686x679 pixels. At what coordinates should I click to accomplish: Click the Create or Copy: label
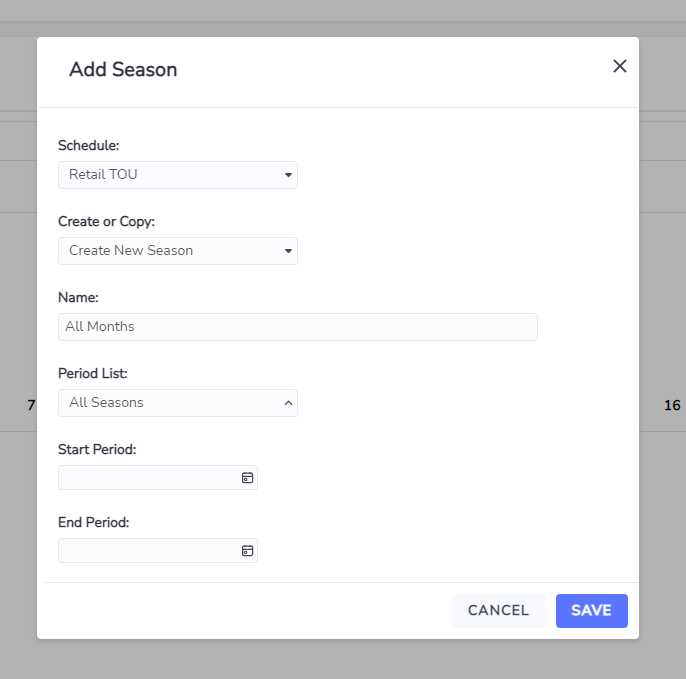pyautogui.click(x=106, y=221)
